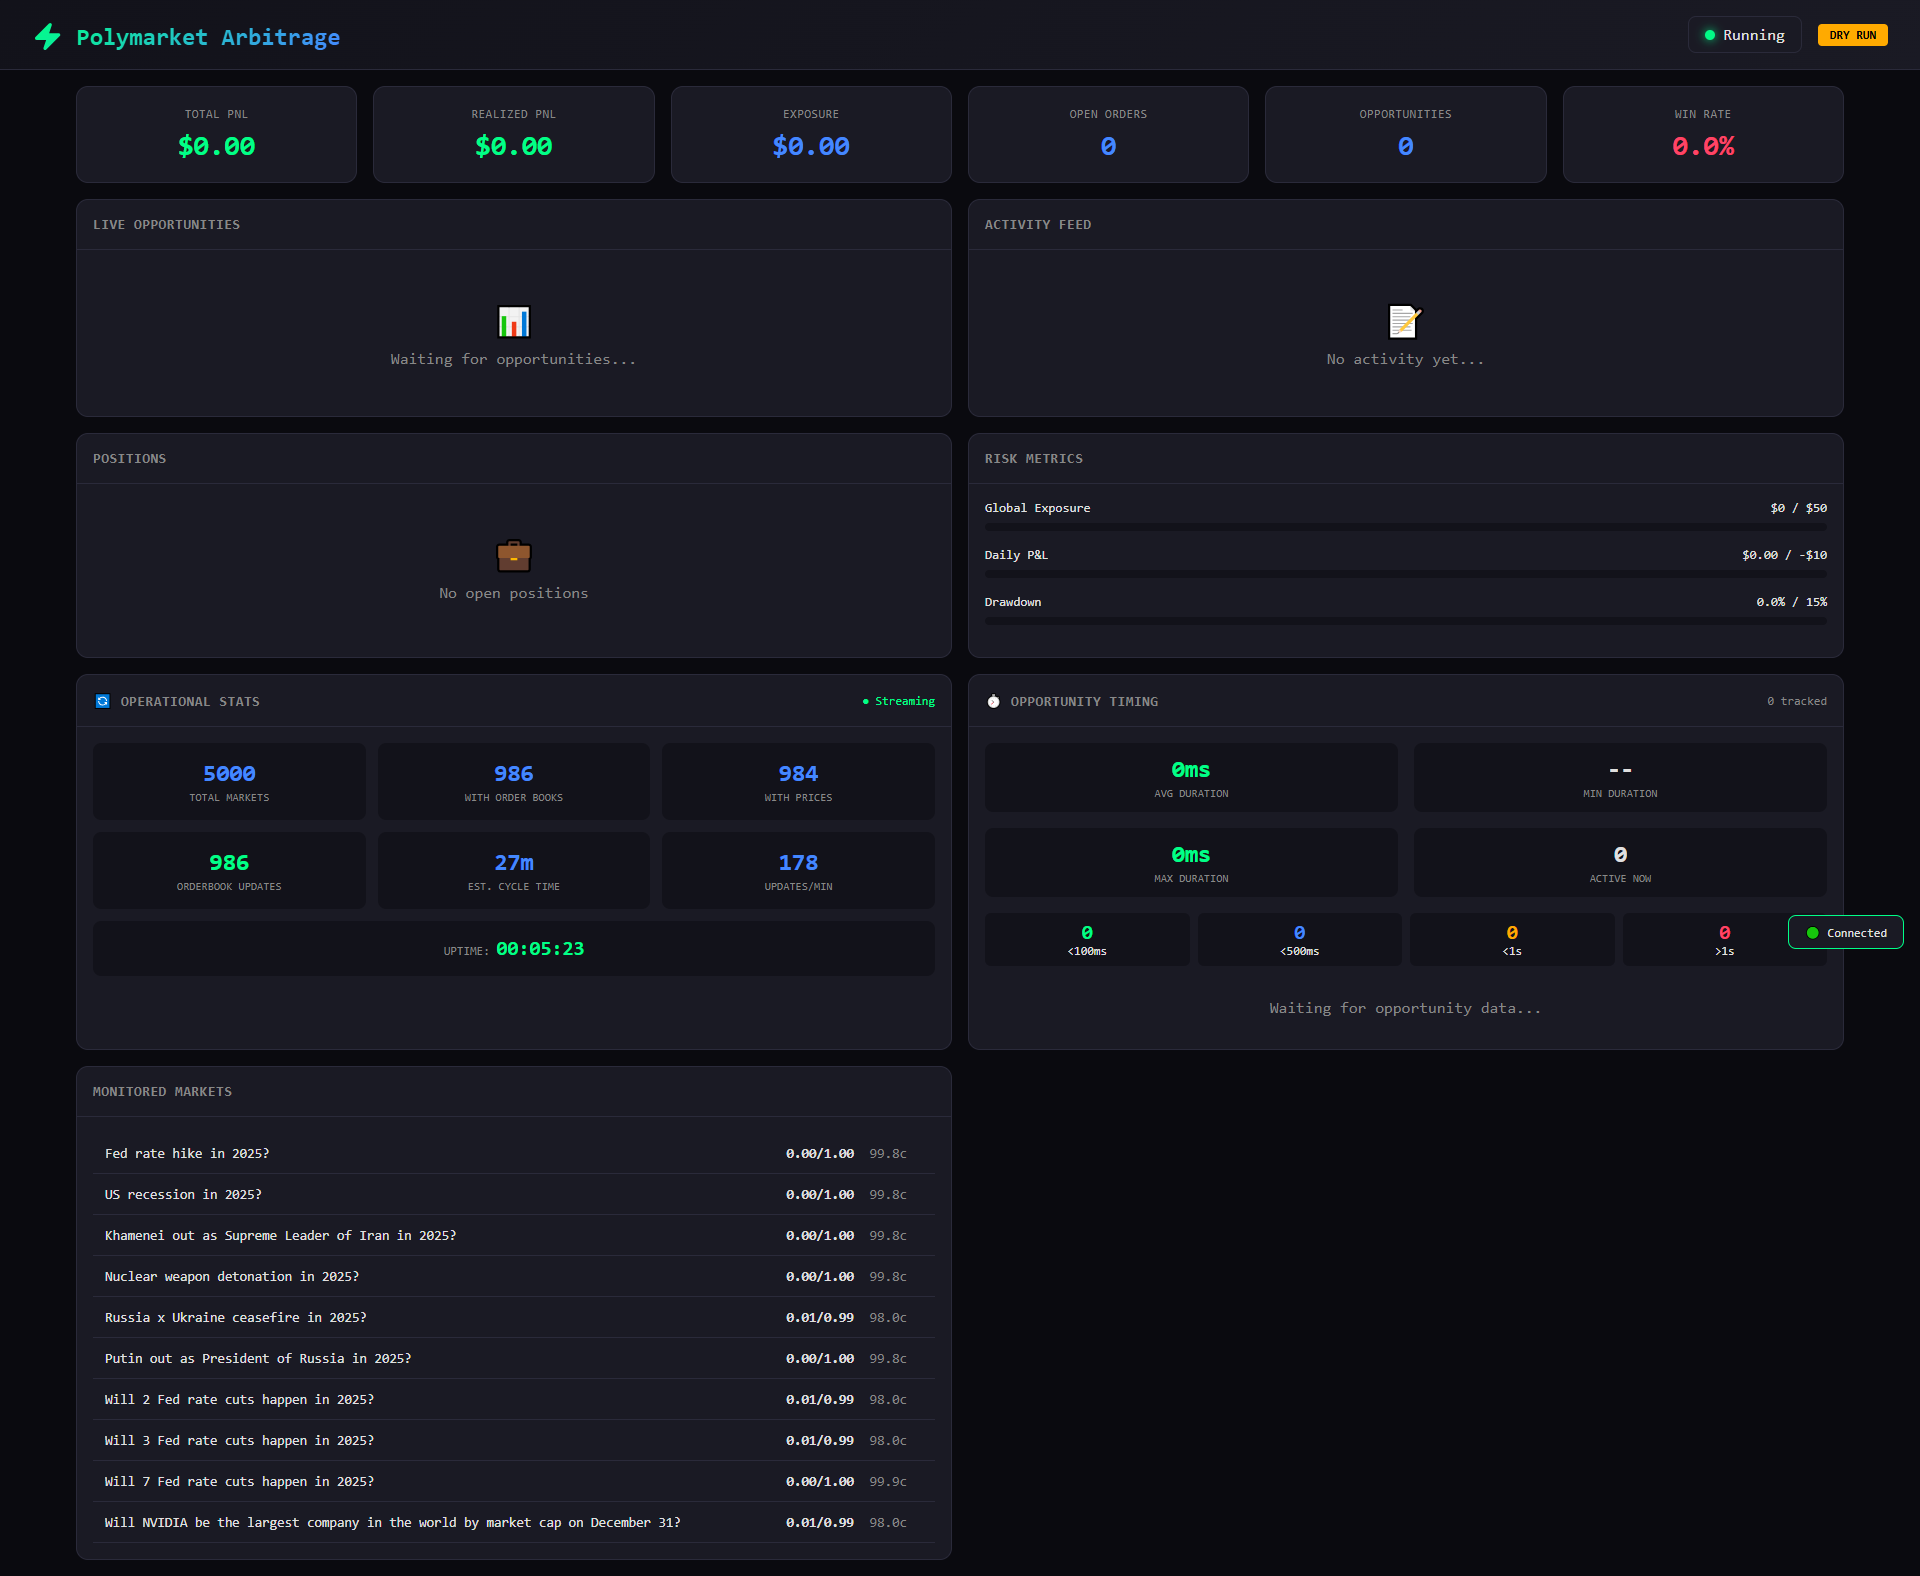Viewport: 1920px width, 1576px height.
Task: Select the Max Duration tile
Action: coord(1191,862)
